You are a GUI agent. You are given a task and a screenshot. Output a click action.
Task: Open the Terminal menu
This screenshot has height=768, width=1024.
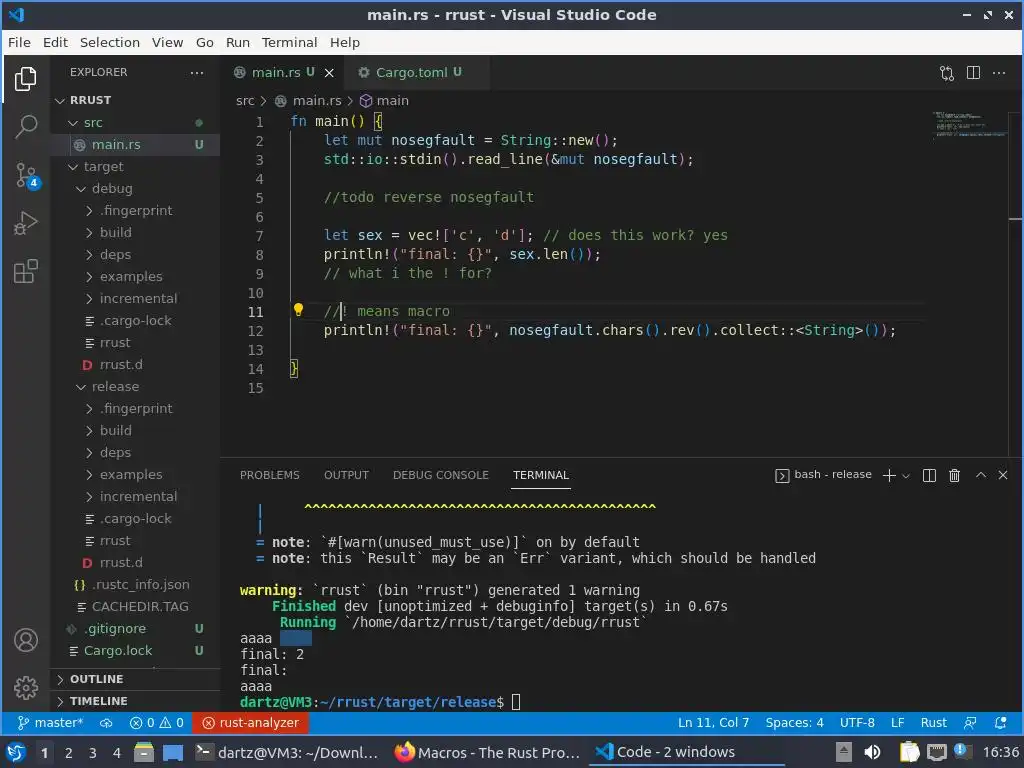[289, 42]
